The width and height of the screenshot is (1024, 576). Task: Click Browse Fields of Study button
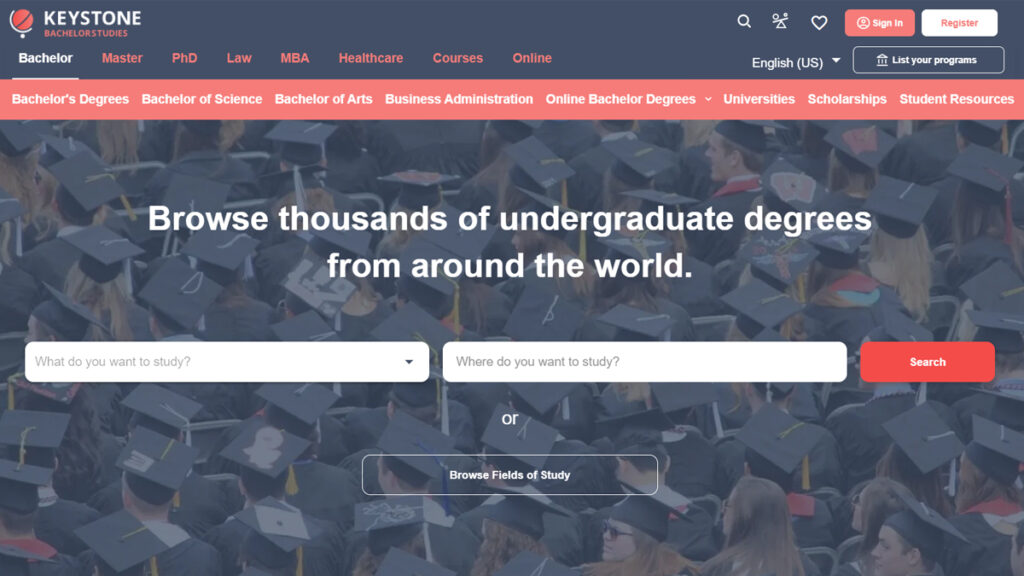509,475
